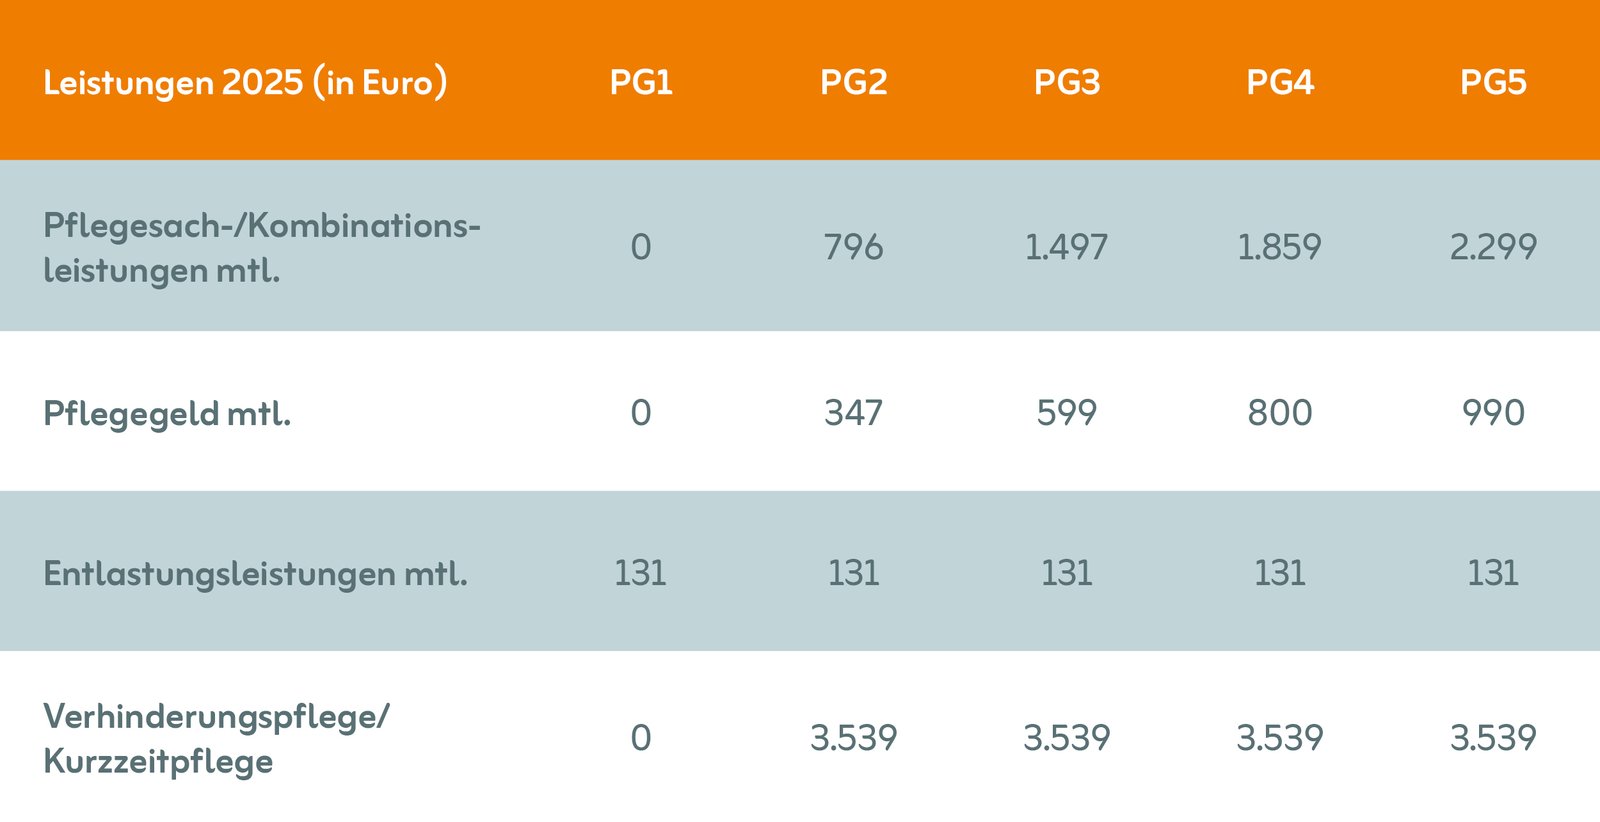The height and width of the screenshot is (822, 1600).
Task: Select the PG4 column header
Action: pos(1280,82)
